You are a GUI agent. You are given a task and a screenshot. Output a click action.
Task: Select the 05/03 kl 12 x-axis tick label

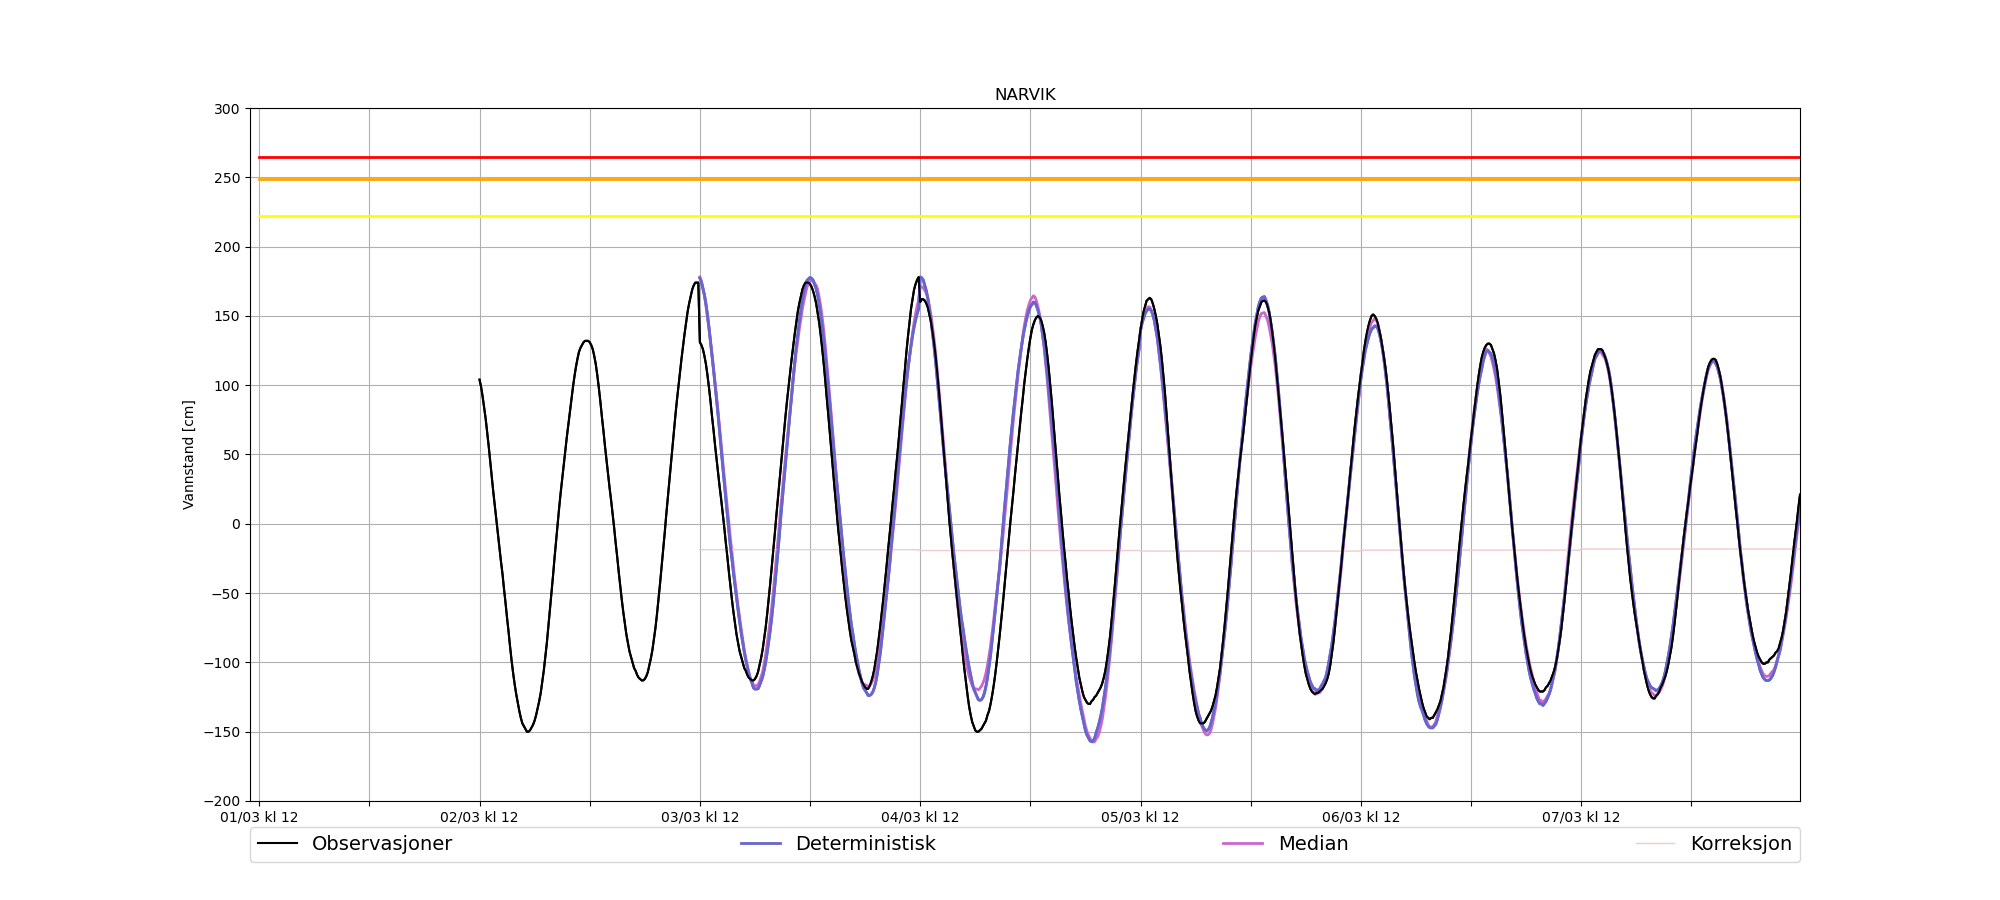click(x=1140, y=818)
